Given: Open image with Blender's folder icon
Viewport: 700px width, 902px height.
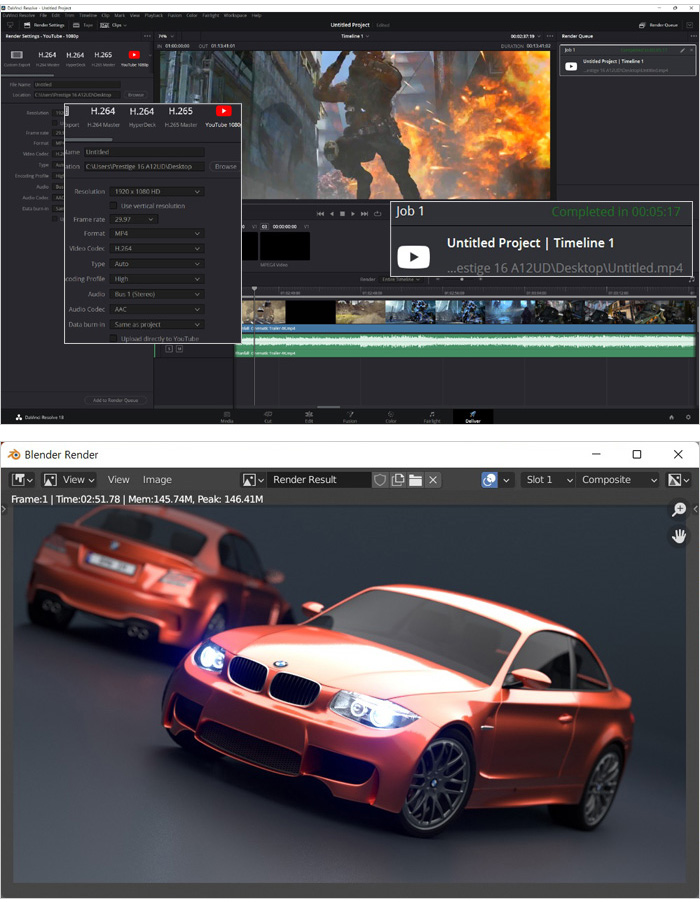Looking at the screenshot, I should [x=415, y=480].
